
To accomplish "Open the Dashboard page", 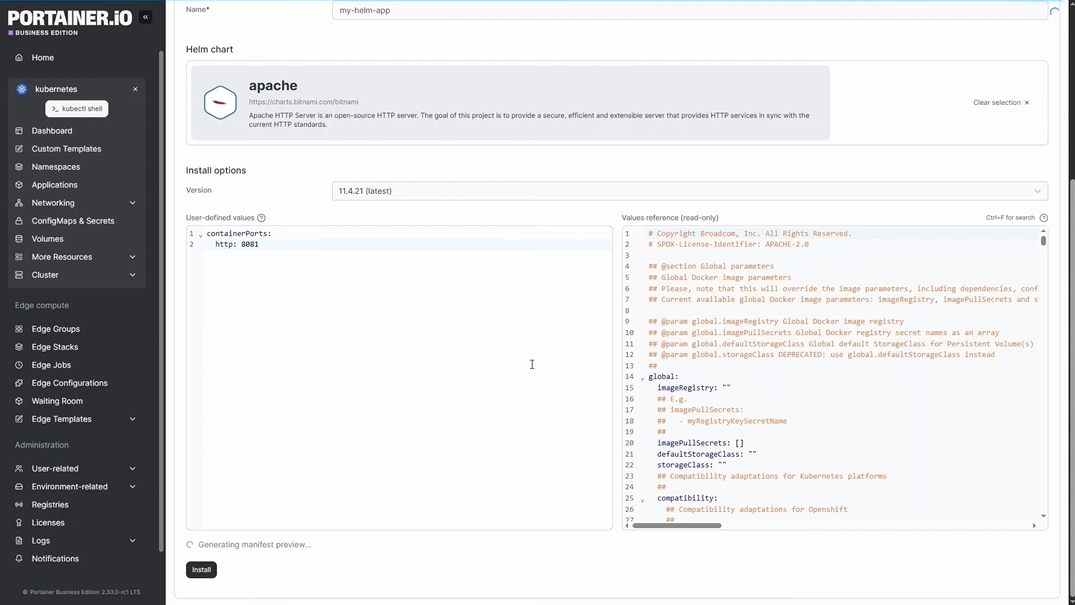I will (51, 131).
